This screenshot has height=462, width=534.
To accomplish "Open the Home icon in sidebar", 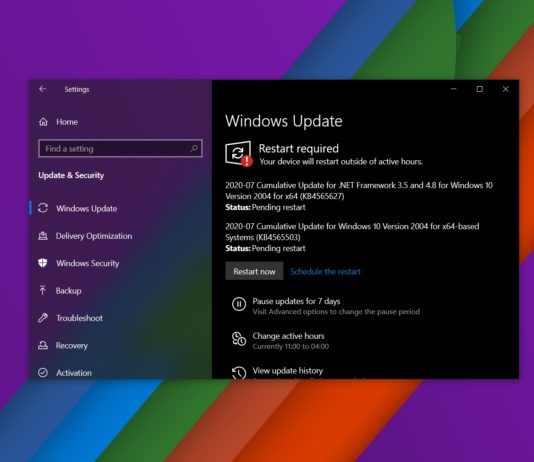I will [43, 122].
